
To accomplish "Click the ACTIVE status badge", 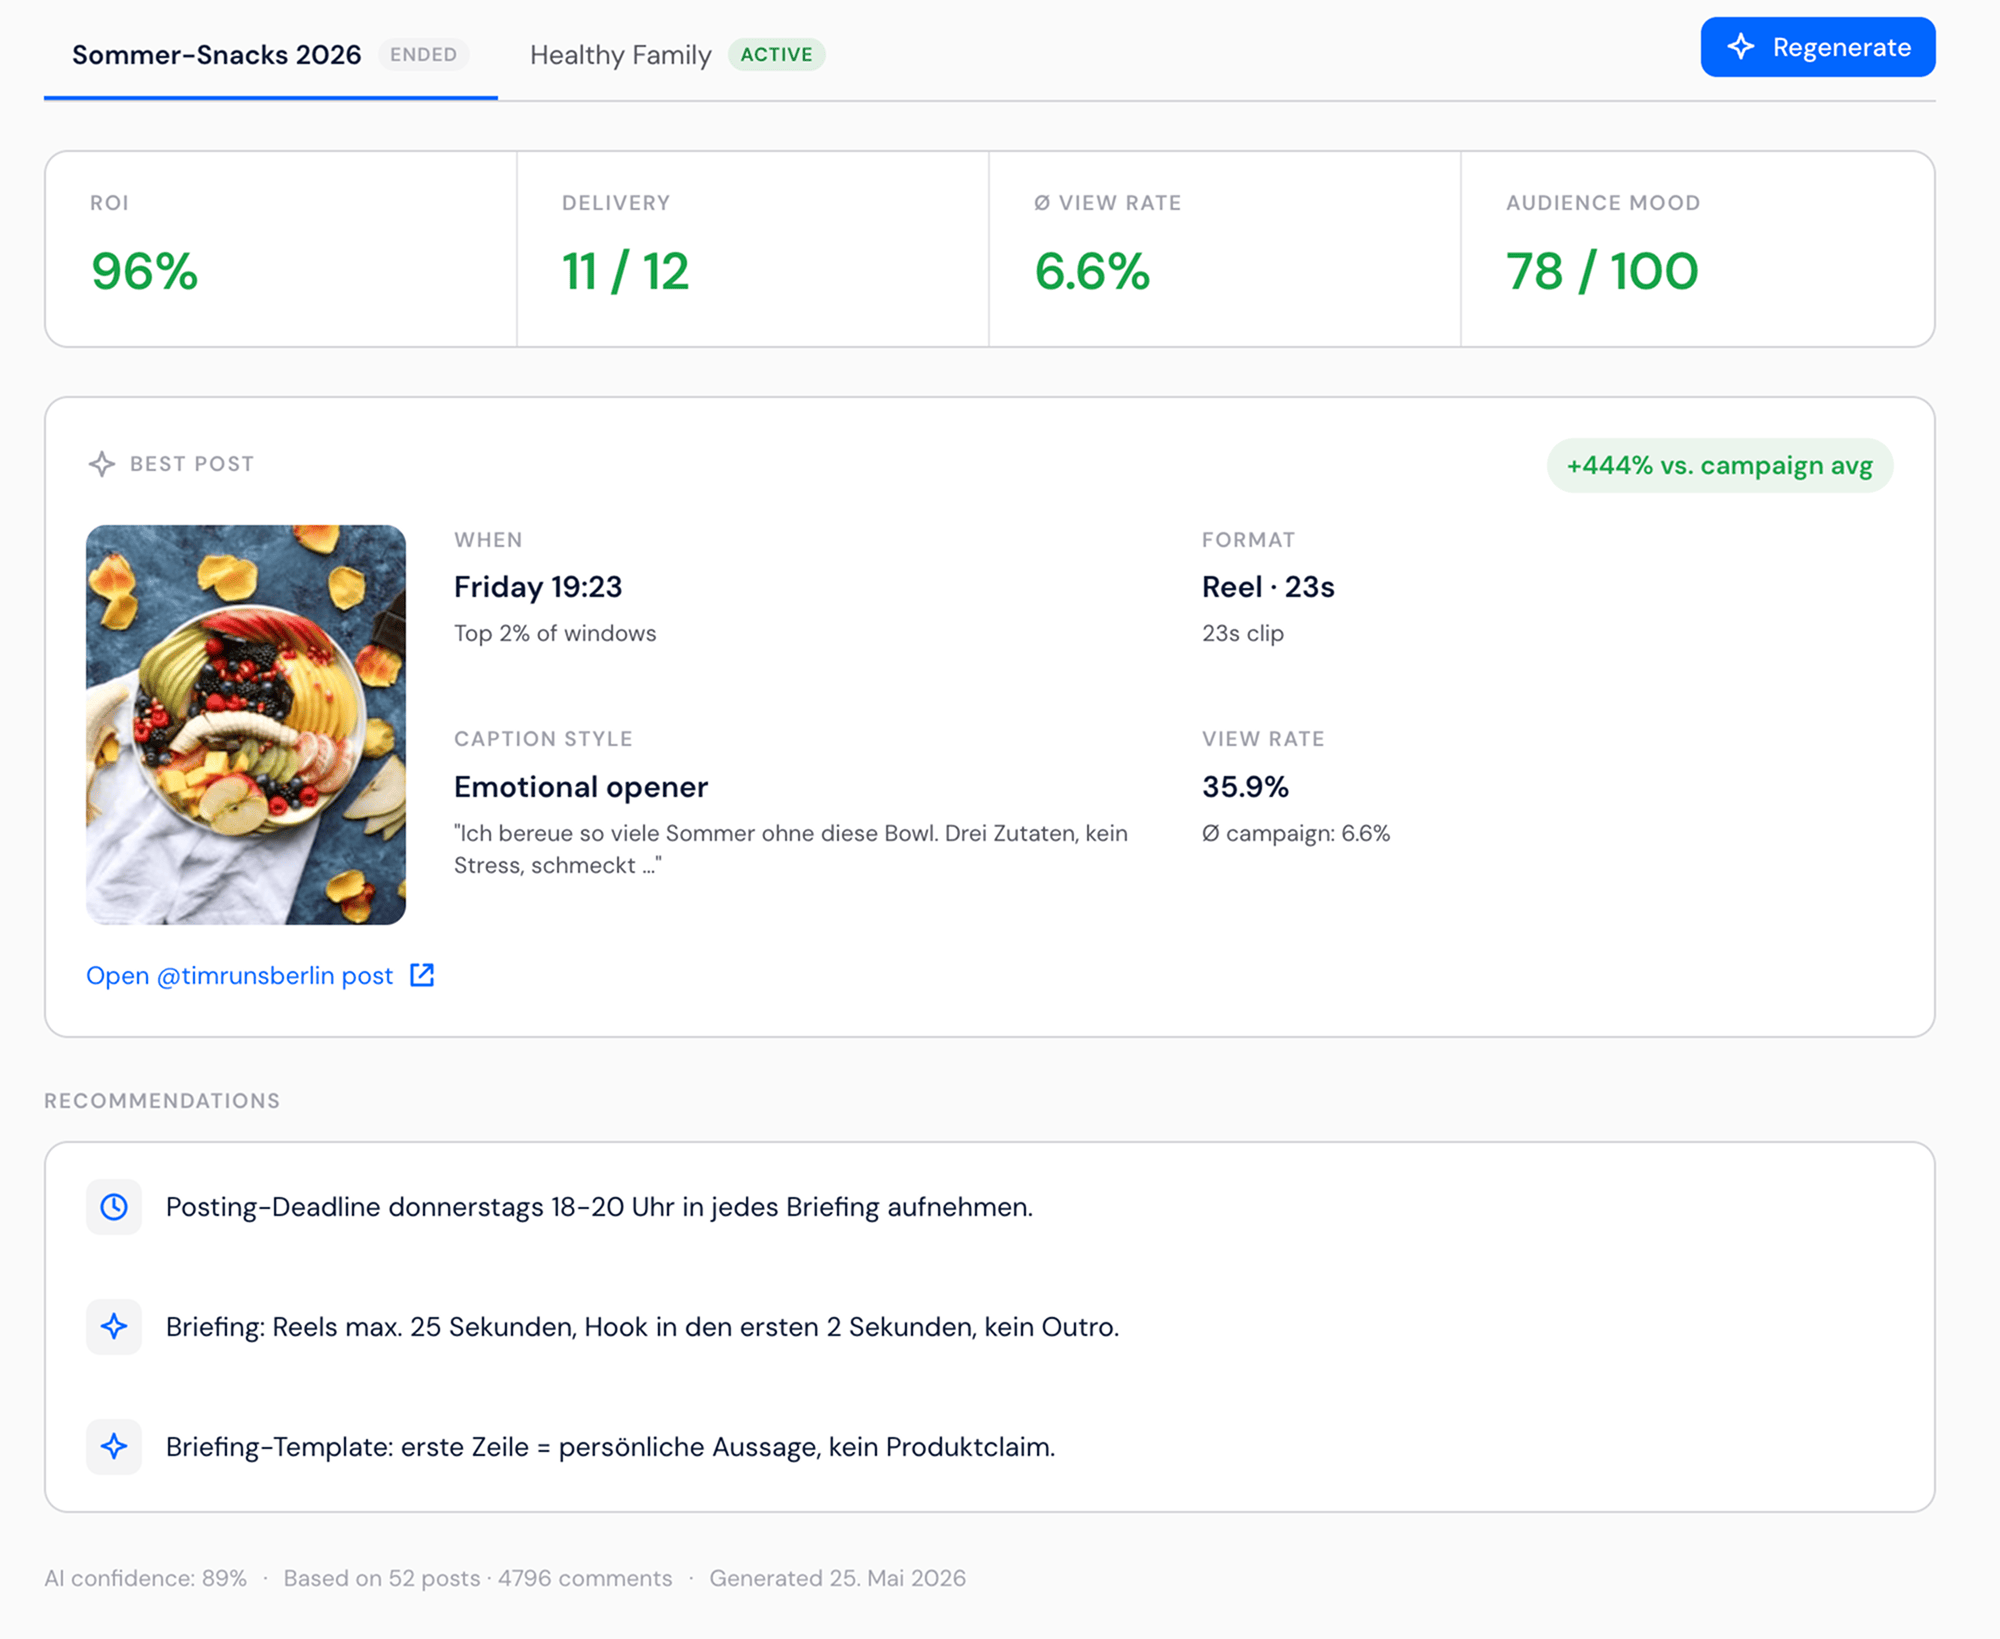I will click(x=776, y=55).
